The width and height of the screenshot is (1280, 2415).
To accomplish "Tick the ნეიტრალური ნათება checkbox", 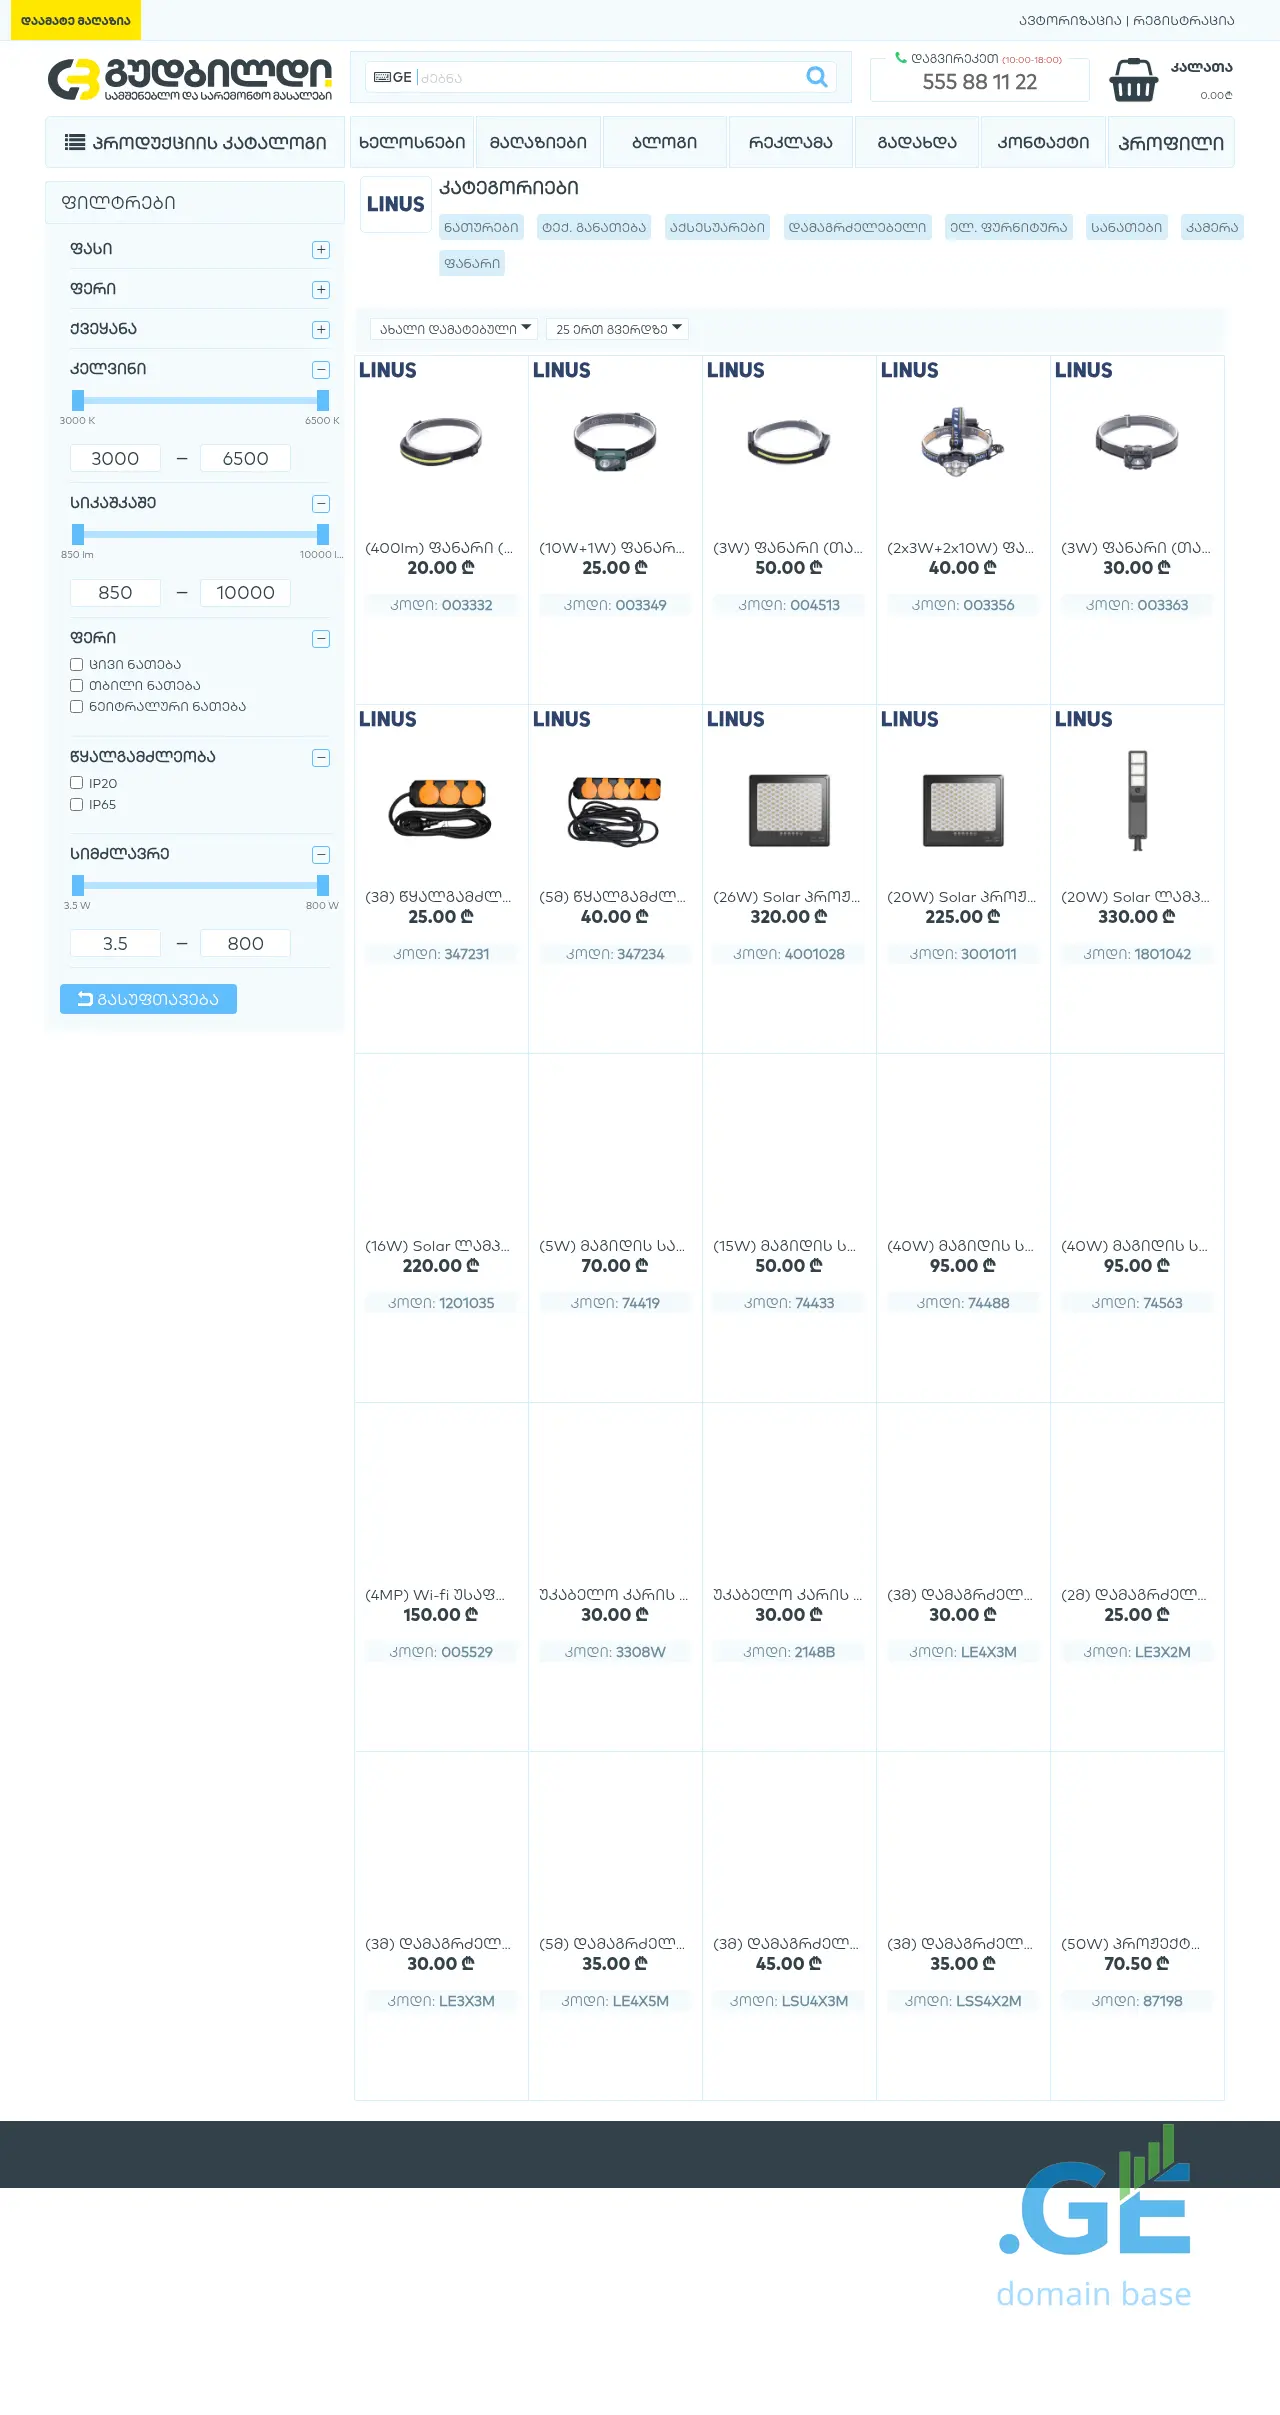I will (x=76, y=706).
